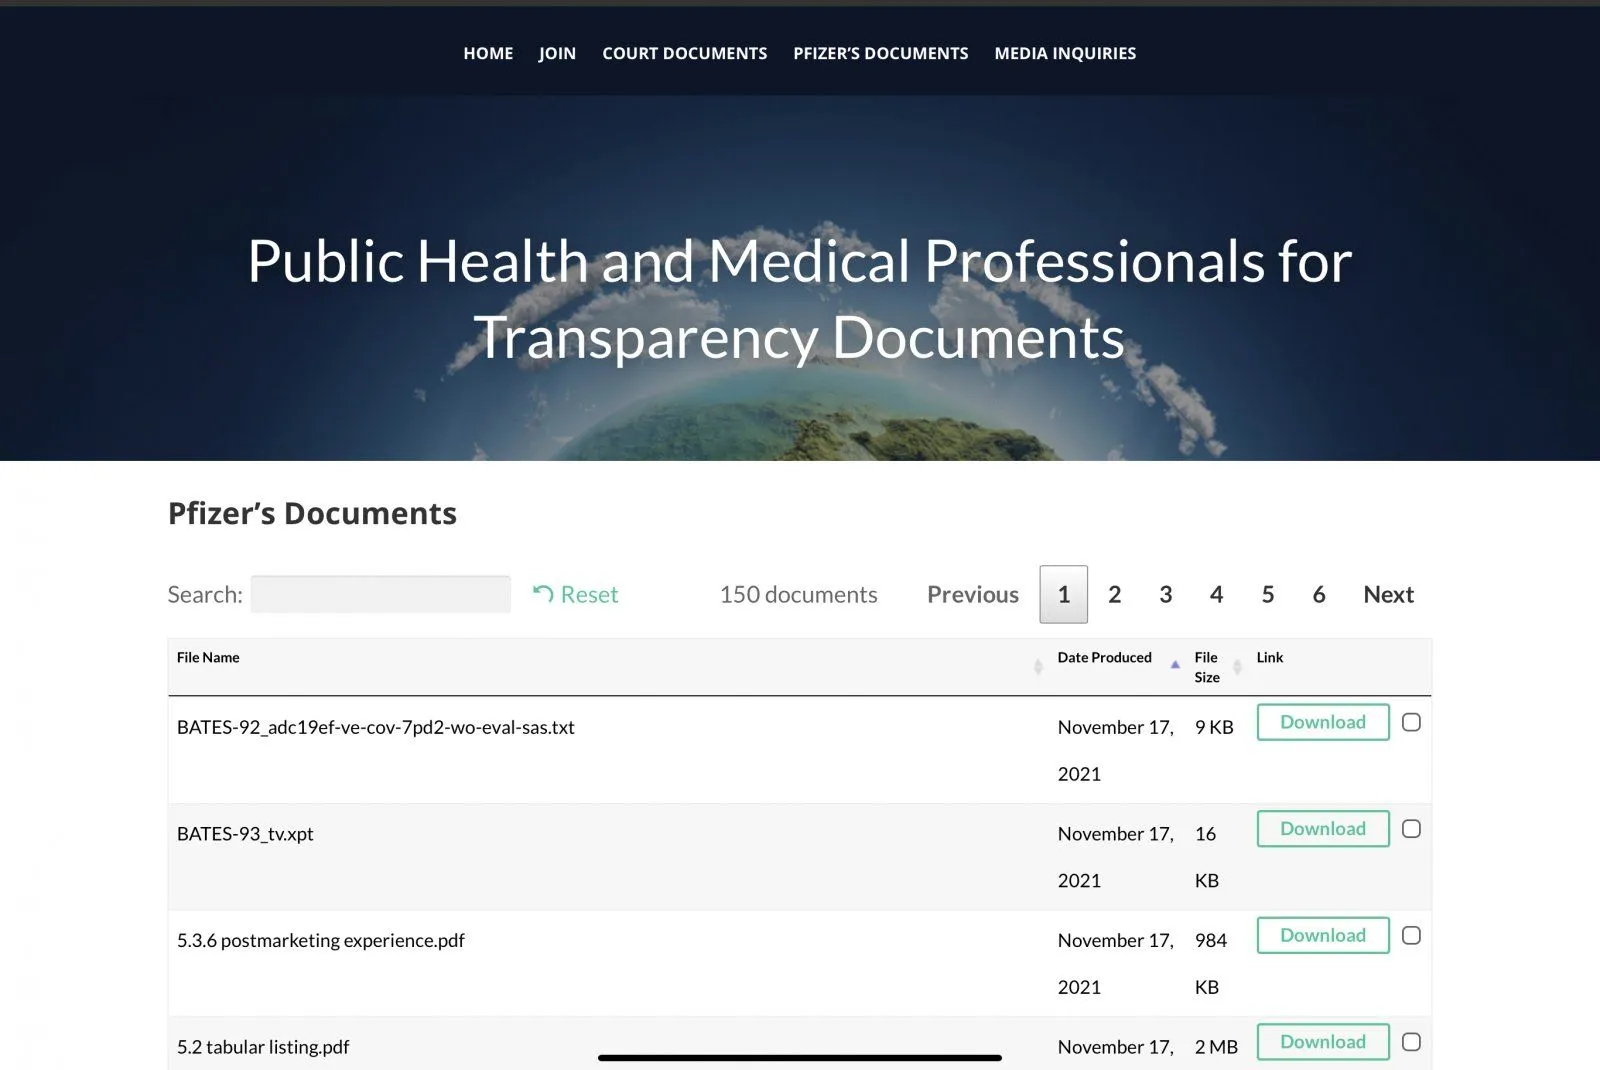Download BATES-92 adc19ef sas.txt file
This screenshot has height=1070, width=1600.
[1322, 722]
